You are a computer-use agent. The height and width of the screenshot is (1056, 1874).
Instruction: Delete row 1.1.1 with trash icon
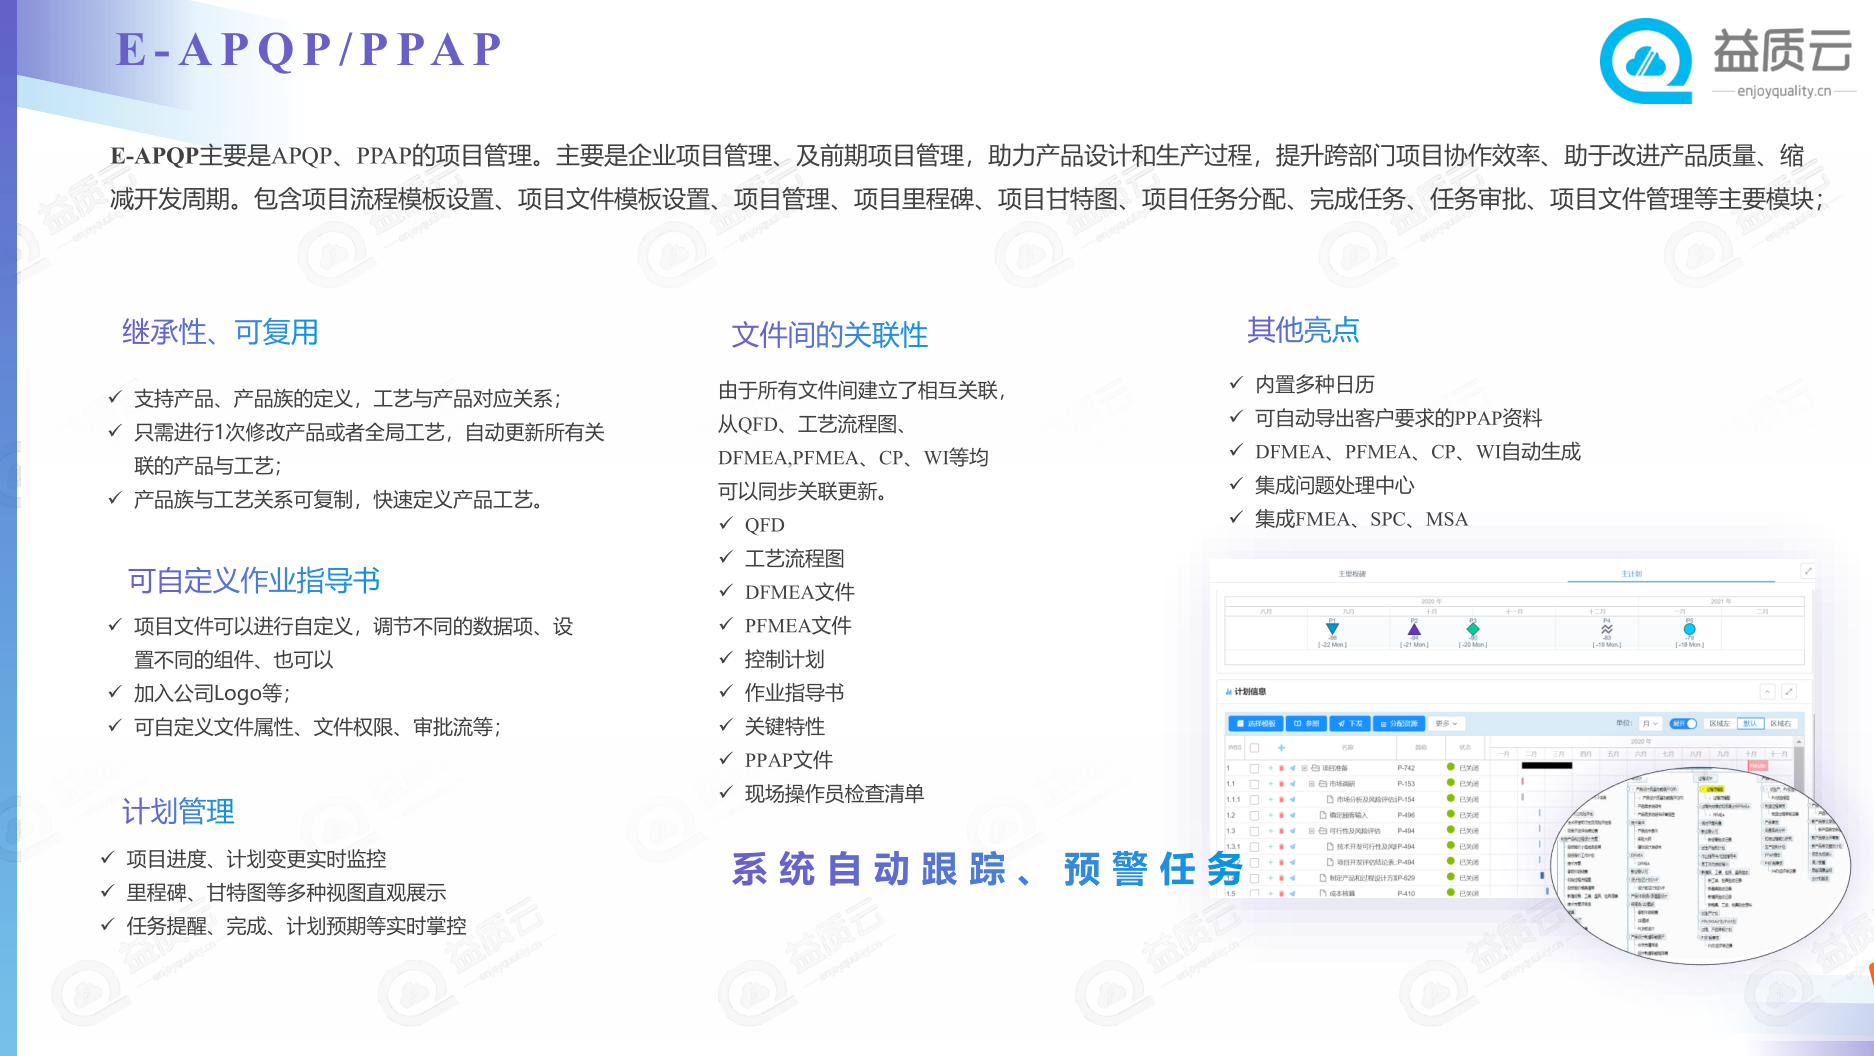(1281, 799)
